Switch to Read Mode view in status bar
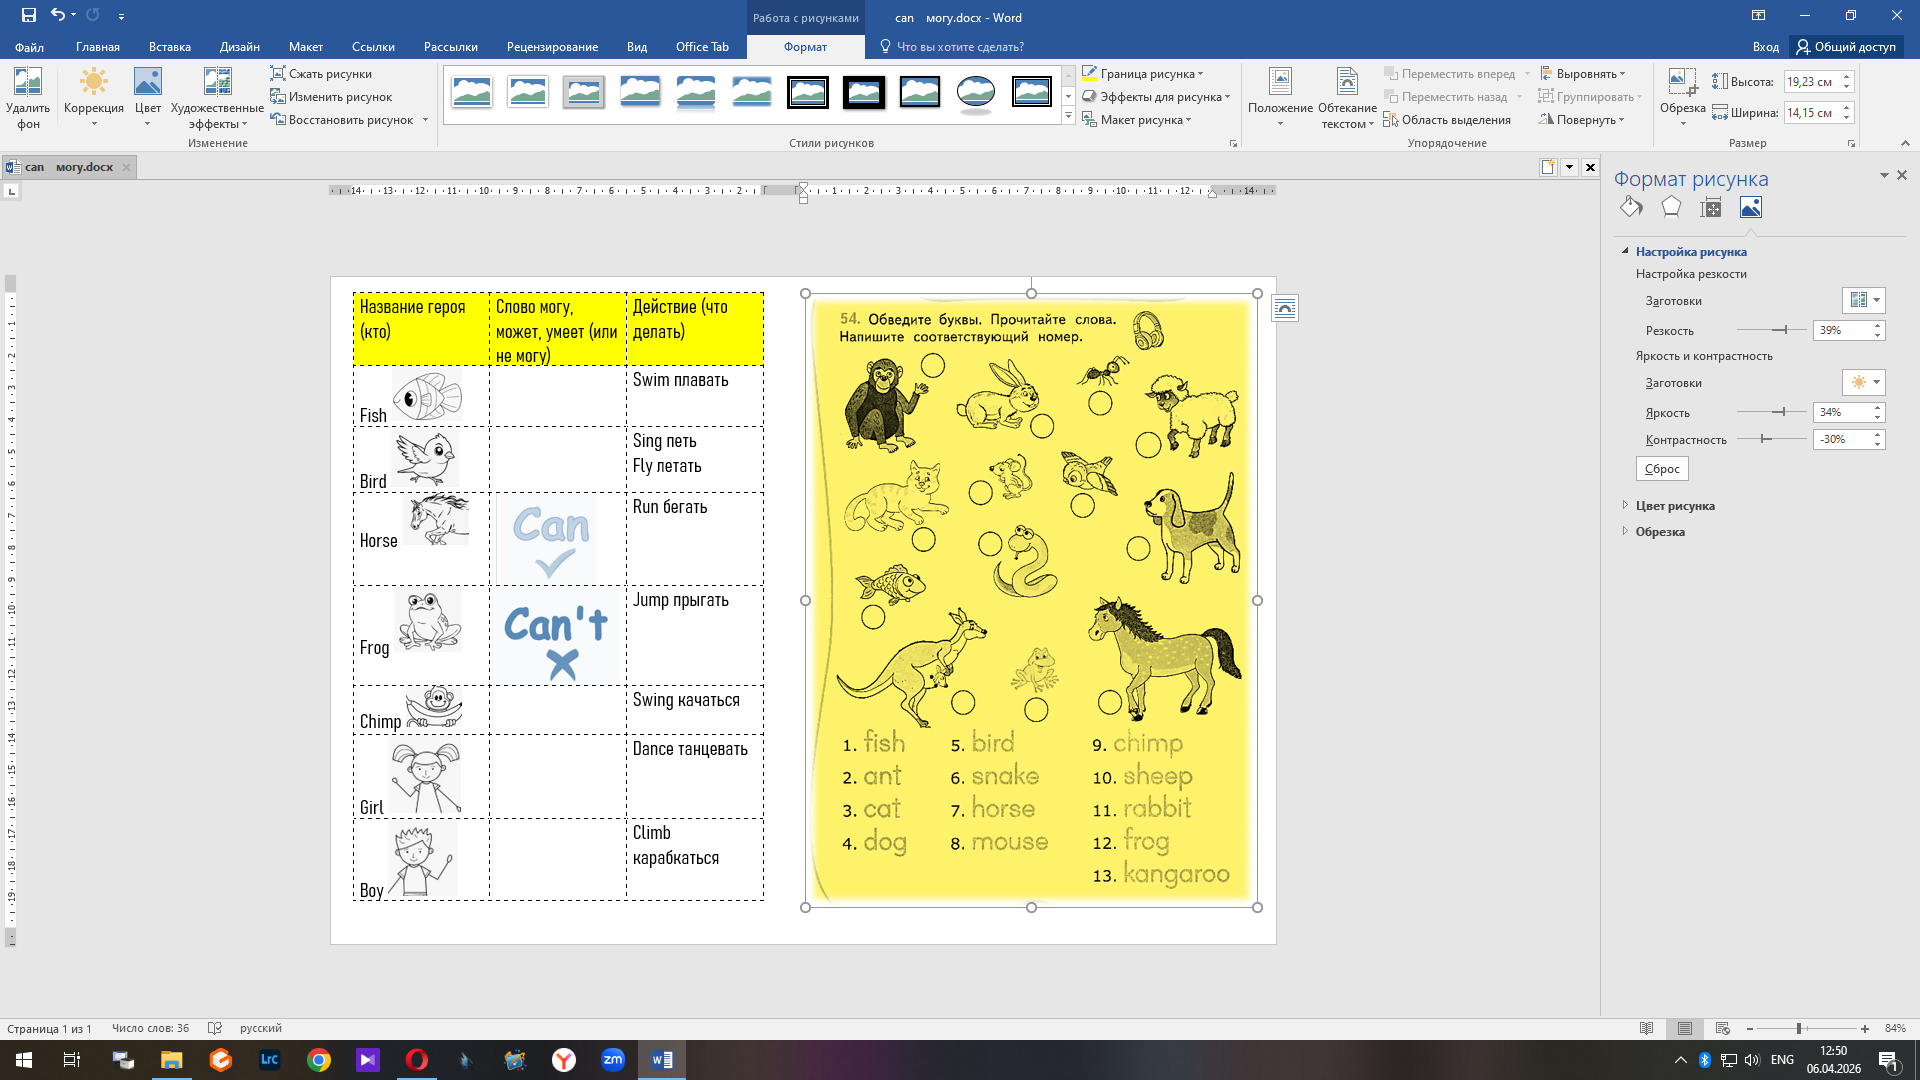The height and width of the screenshot is (1080, 1920). (x=1647, y=1028)
